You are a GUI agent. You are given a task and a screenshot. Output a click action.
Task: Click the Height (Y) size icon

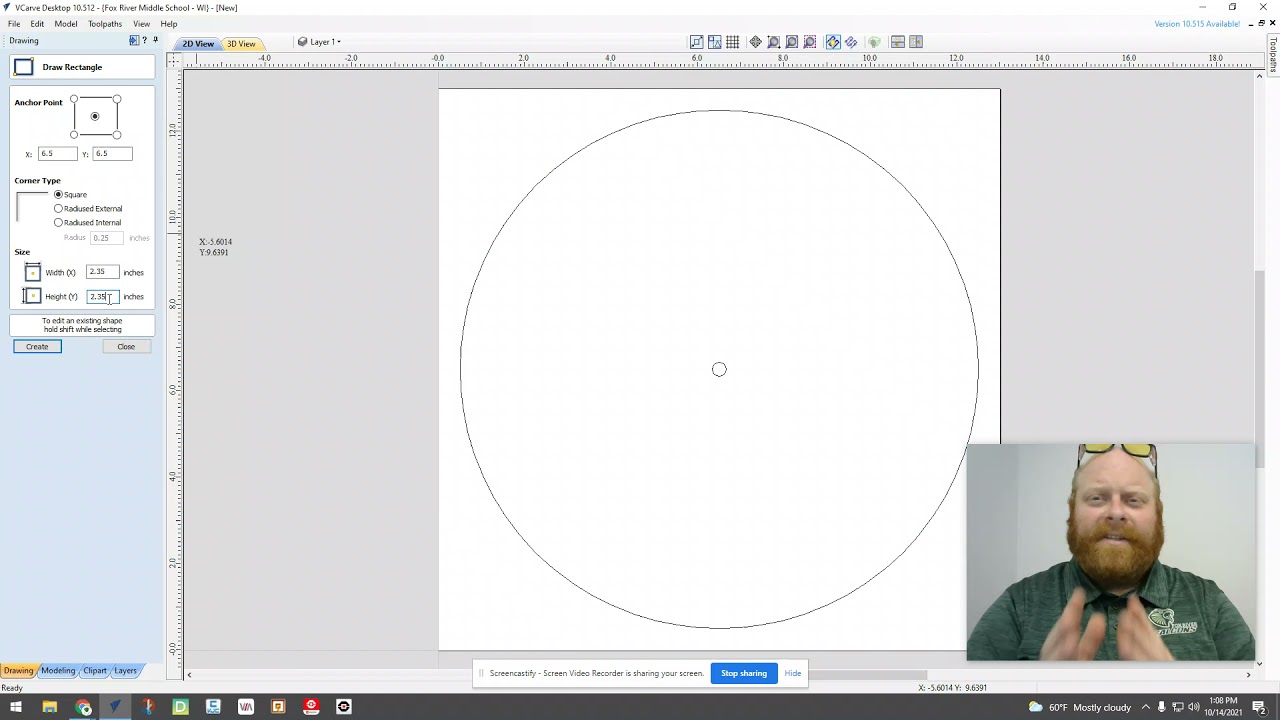(32, 296)
